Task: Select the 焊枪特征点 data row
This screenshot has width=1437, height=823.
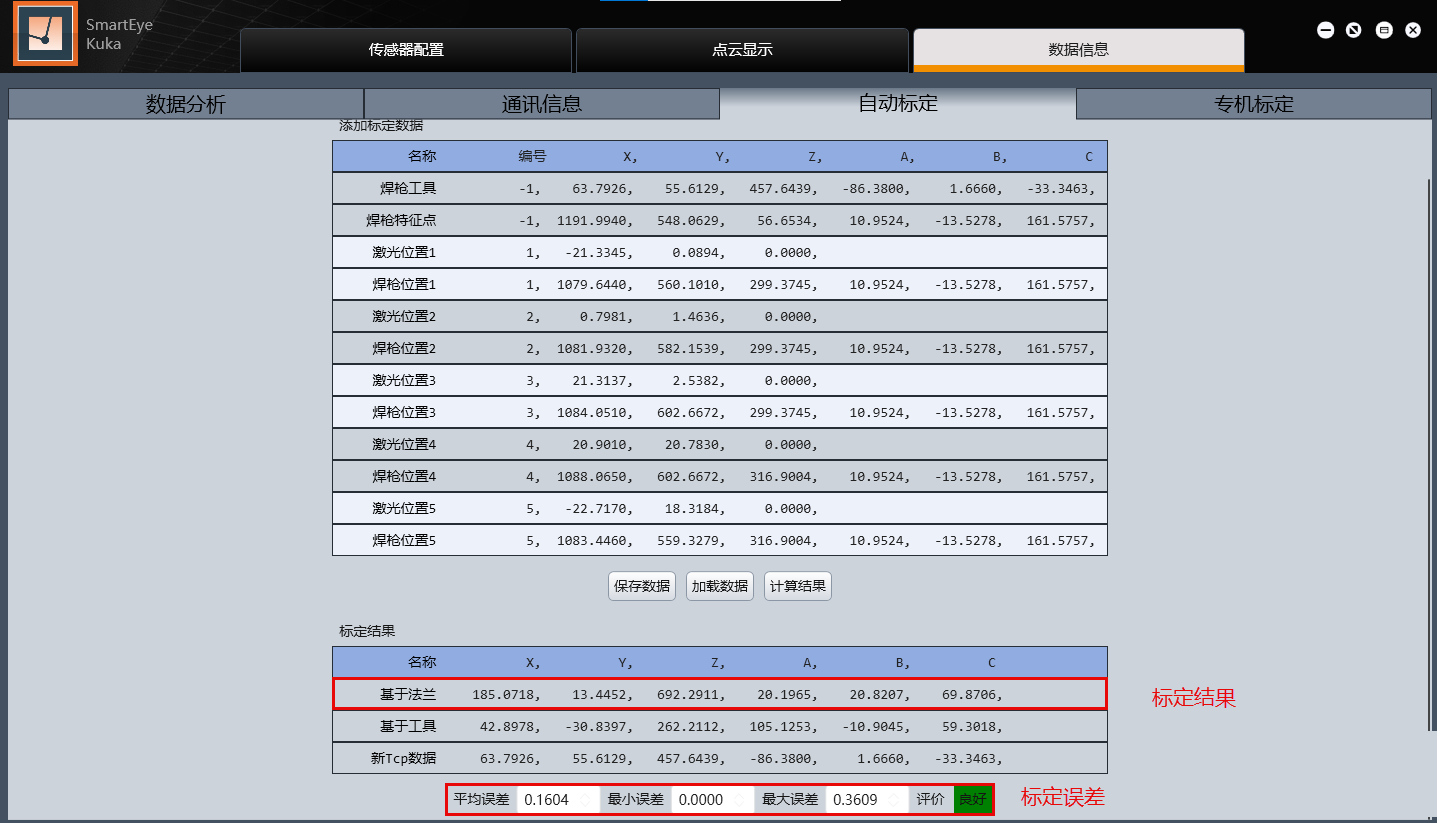Action: tap(719, 220)
